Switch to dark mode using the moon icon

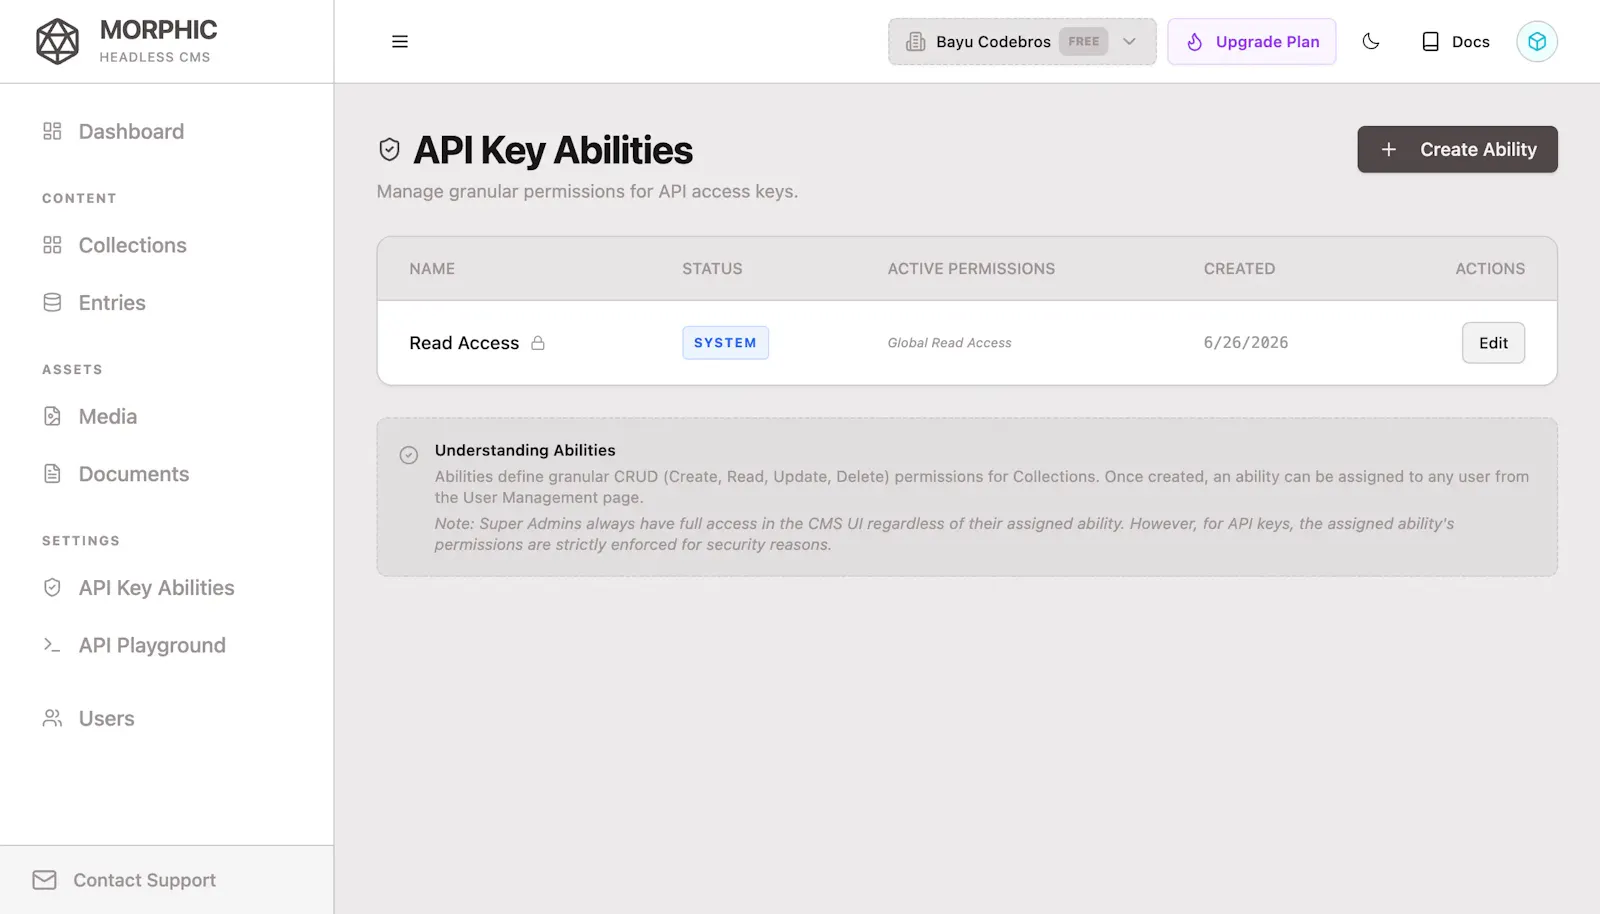[x=1371, y=41]
